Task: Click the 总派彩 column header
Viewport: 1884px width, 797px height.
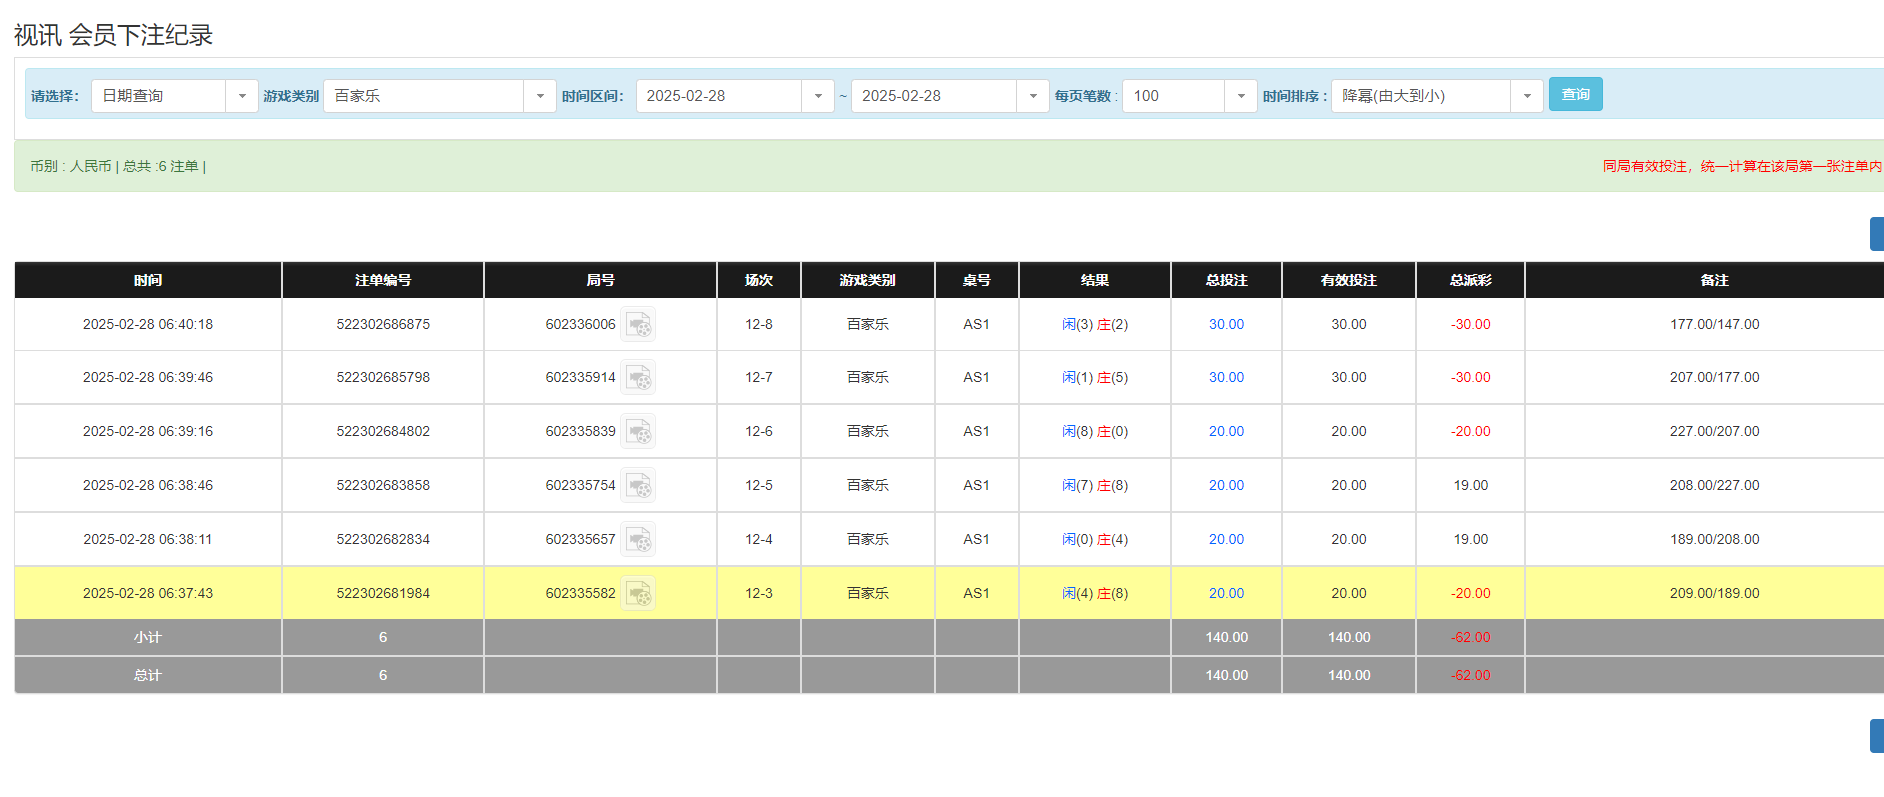Action: point(1470,281)
